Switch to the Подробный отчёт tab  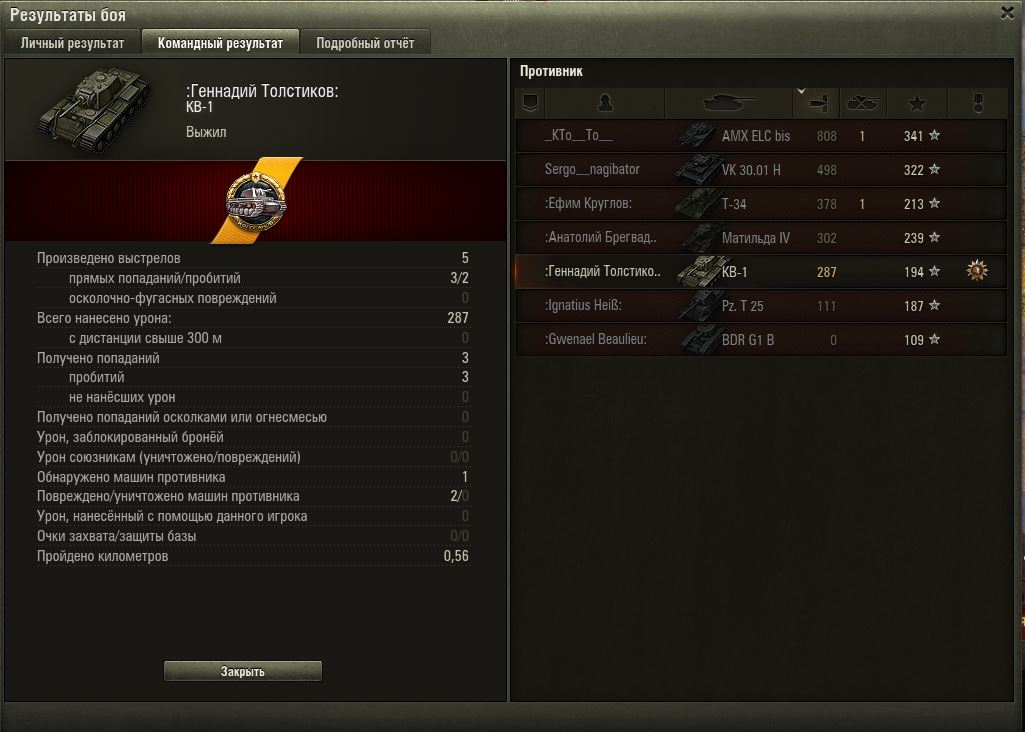tap(365, 43)
